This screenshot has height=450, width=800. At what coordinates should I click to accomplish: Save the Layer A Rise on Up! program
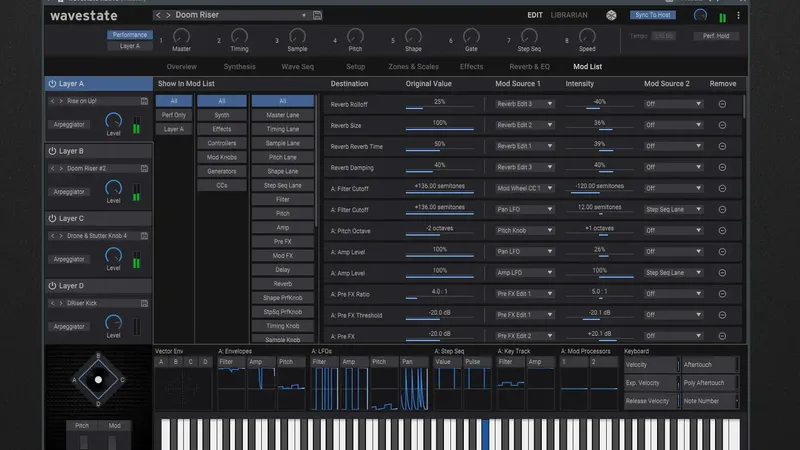(144, 101)
